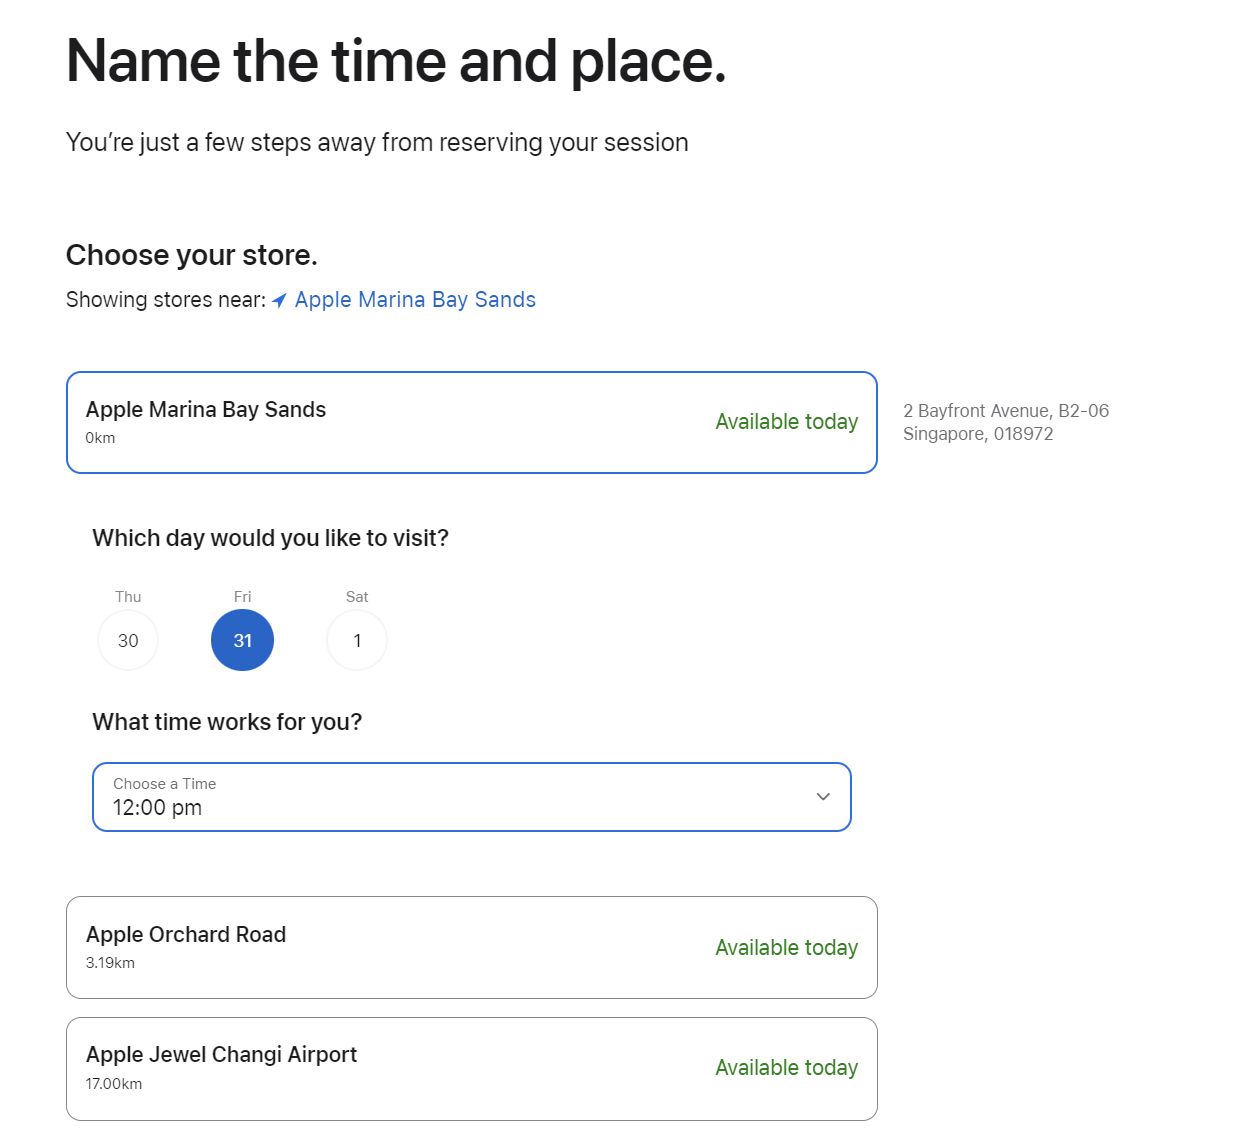
Task: Click the What time works for you text
Action: 228,721
